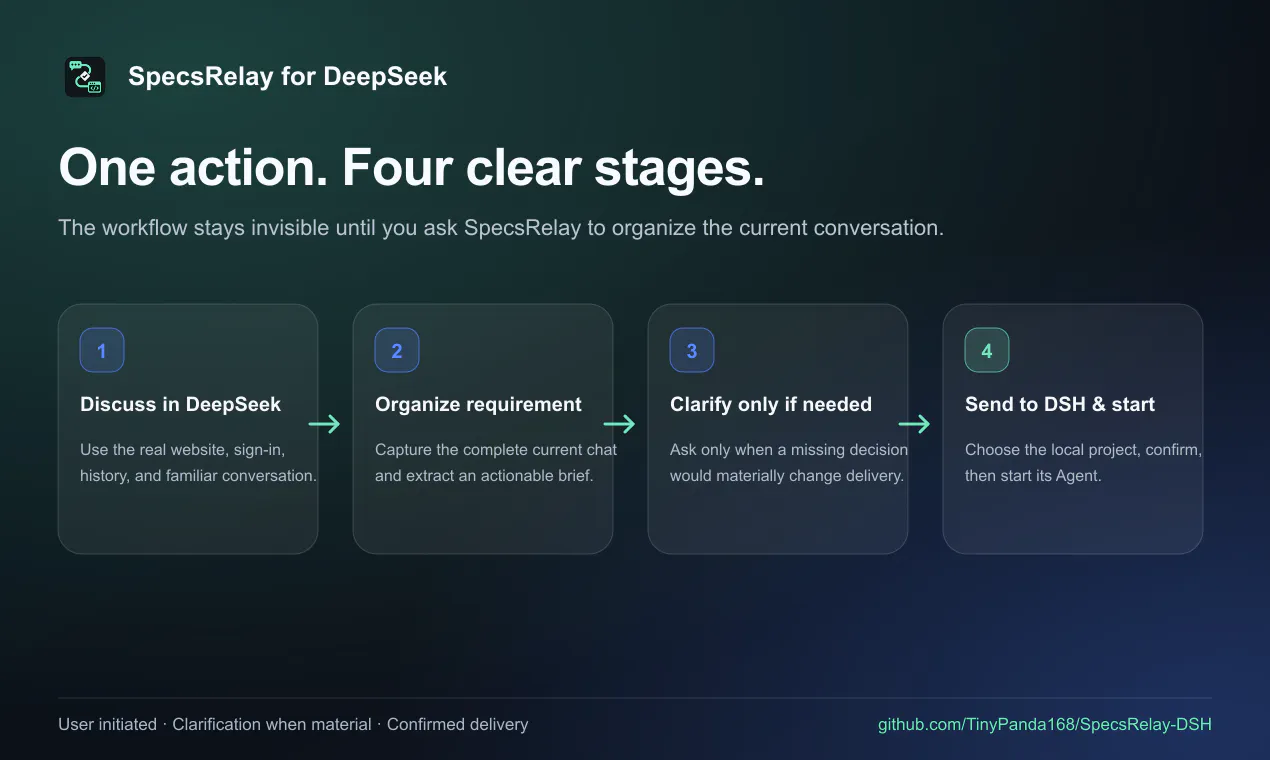Click text 'Capture the complete current chat'
1270x760 pixels.
click(x=496, y=450)
